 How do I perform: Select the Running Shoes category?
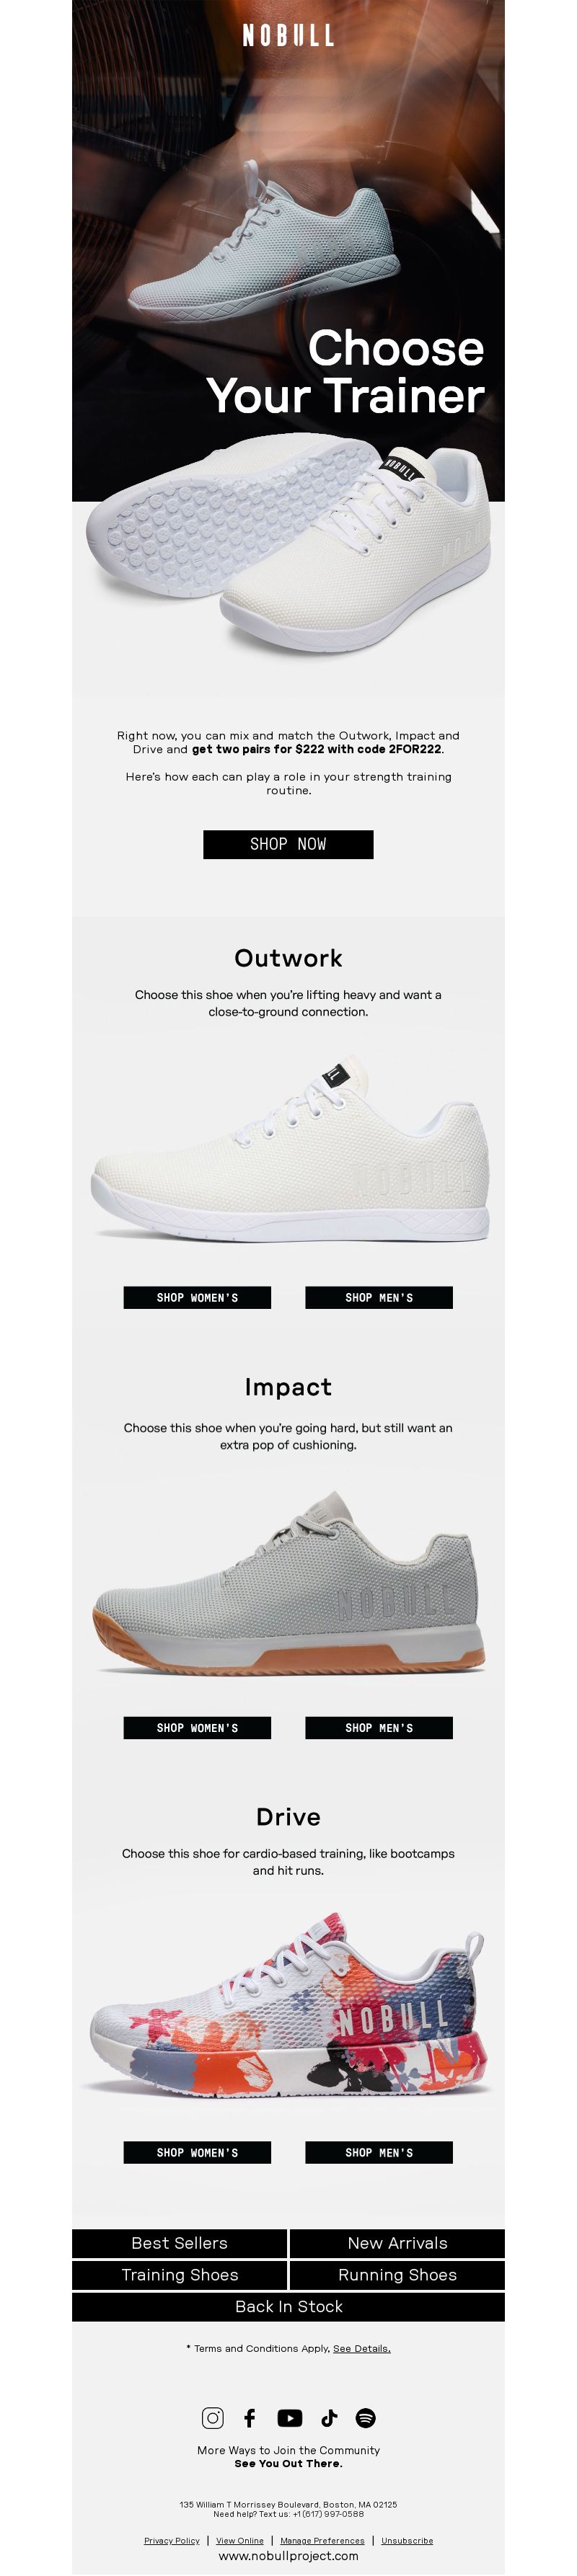(397, 2275)
